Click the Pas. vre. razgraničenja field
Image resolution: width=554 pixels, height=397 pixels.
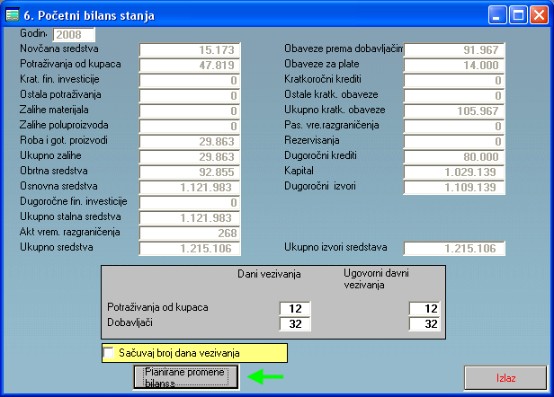coord(454,126)
